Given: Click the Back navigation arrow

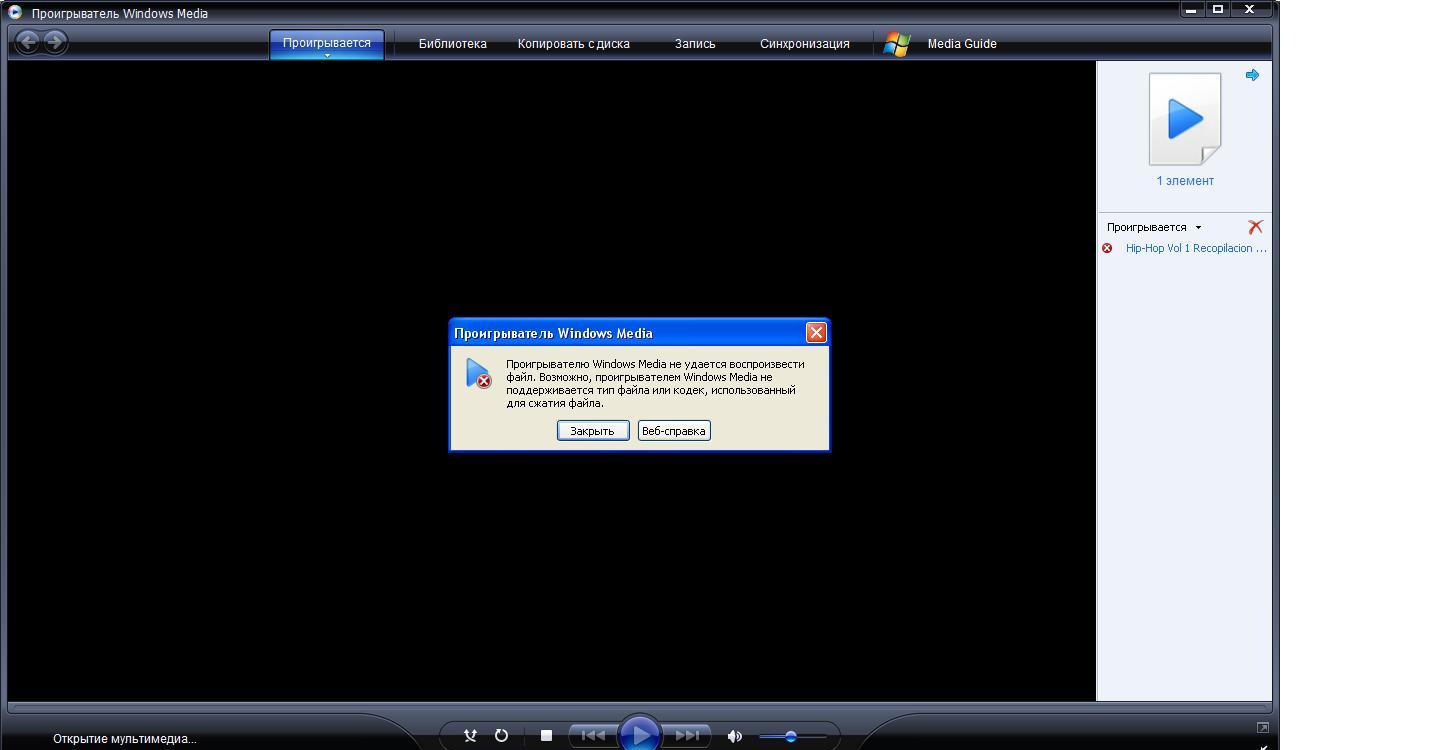Looking at the screenshot, I should 28,42.
